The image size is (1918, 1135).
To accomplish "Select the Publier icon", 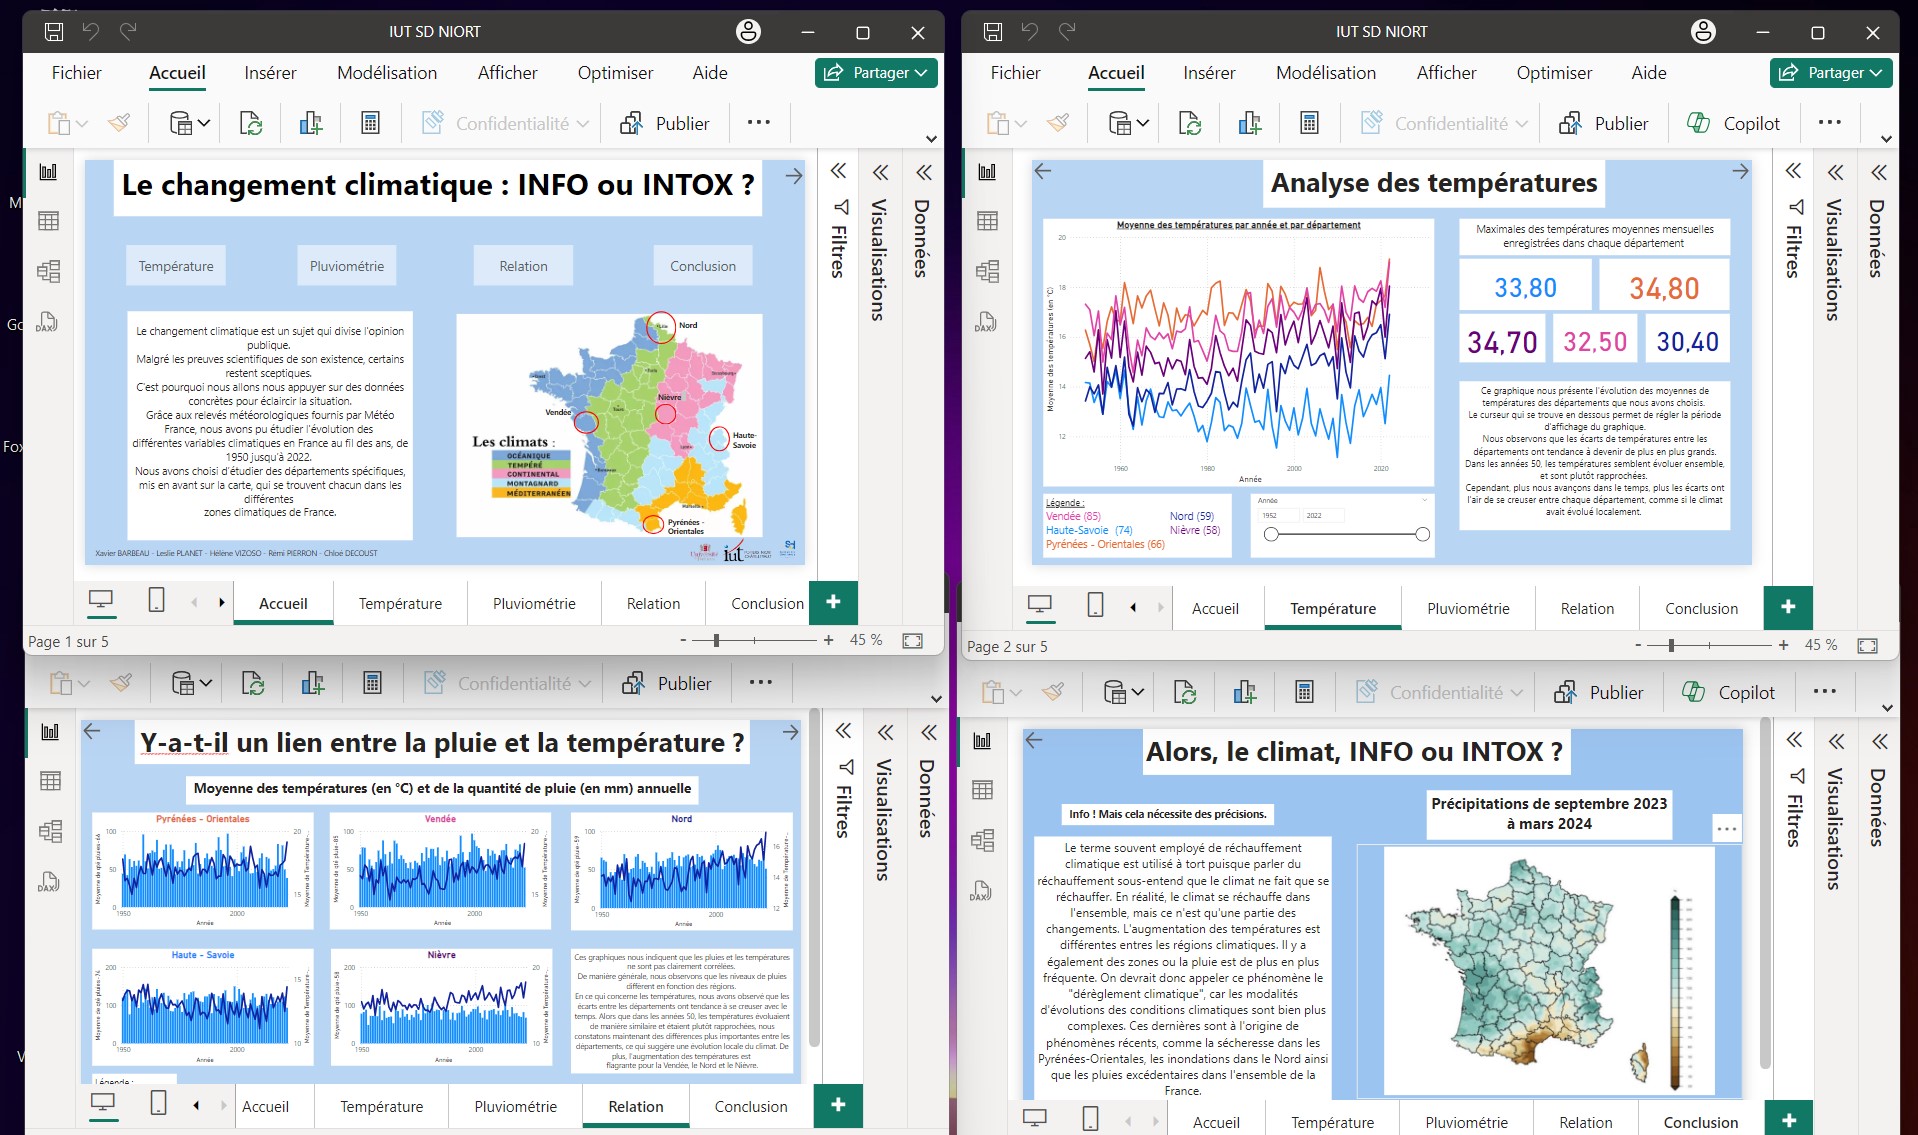I will coord(633,123).
